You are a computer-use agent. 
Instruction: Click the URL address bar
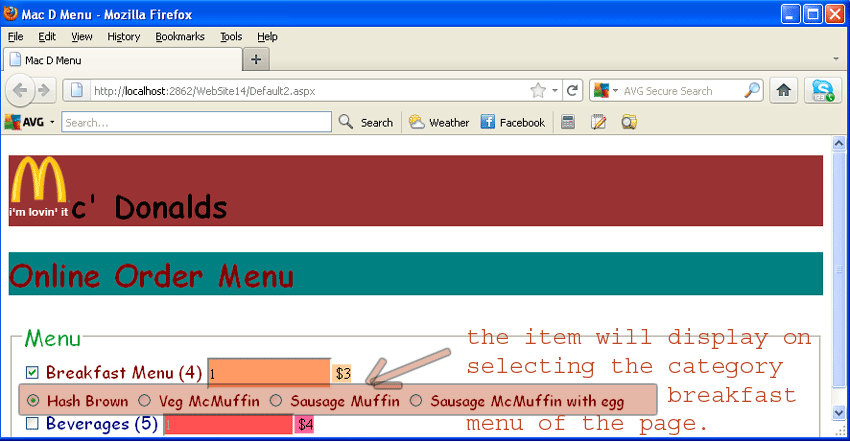click(309, 91)
